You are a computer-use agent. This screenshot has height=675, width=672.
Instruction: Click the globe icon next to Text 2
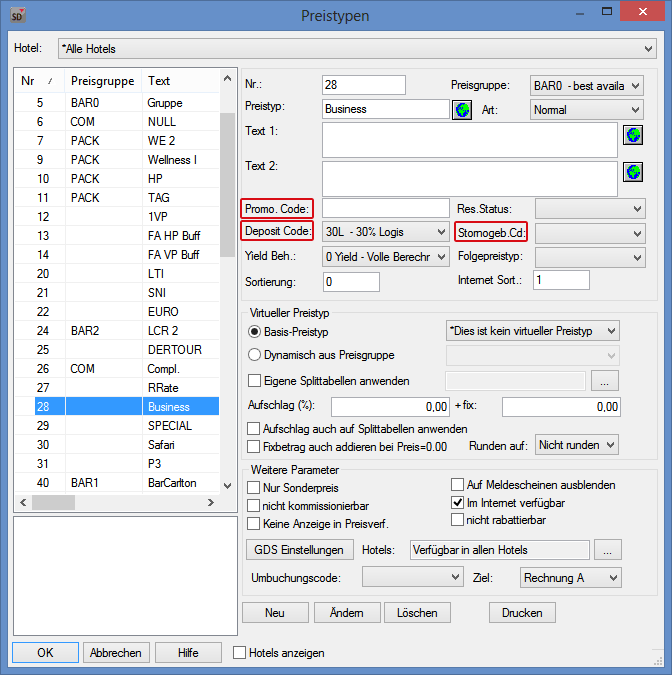pyautogui.click(x=632, y=172)
